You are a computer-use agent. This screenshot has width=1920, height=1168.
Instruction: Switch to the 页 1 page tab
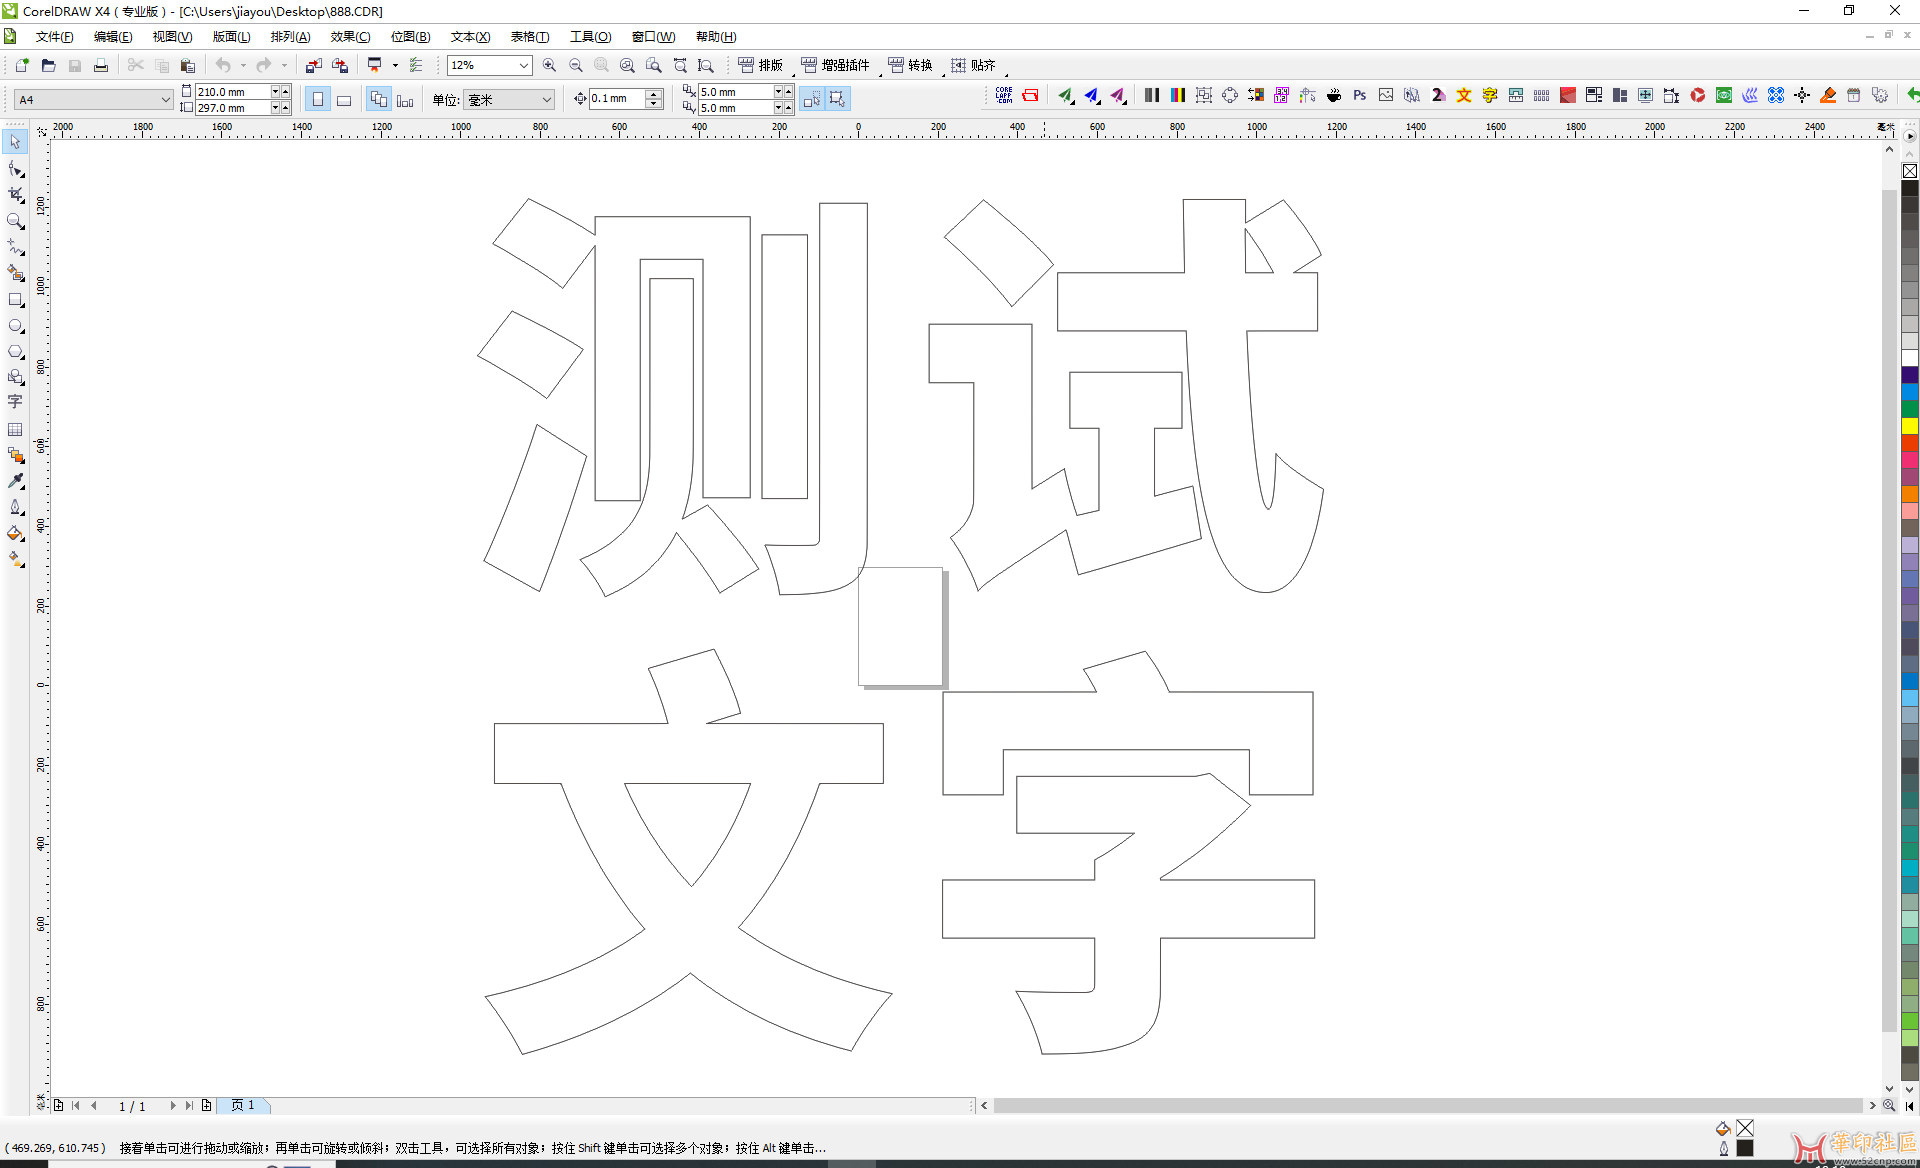tap(243, 1105)
